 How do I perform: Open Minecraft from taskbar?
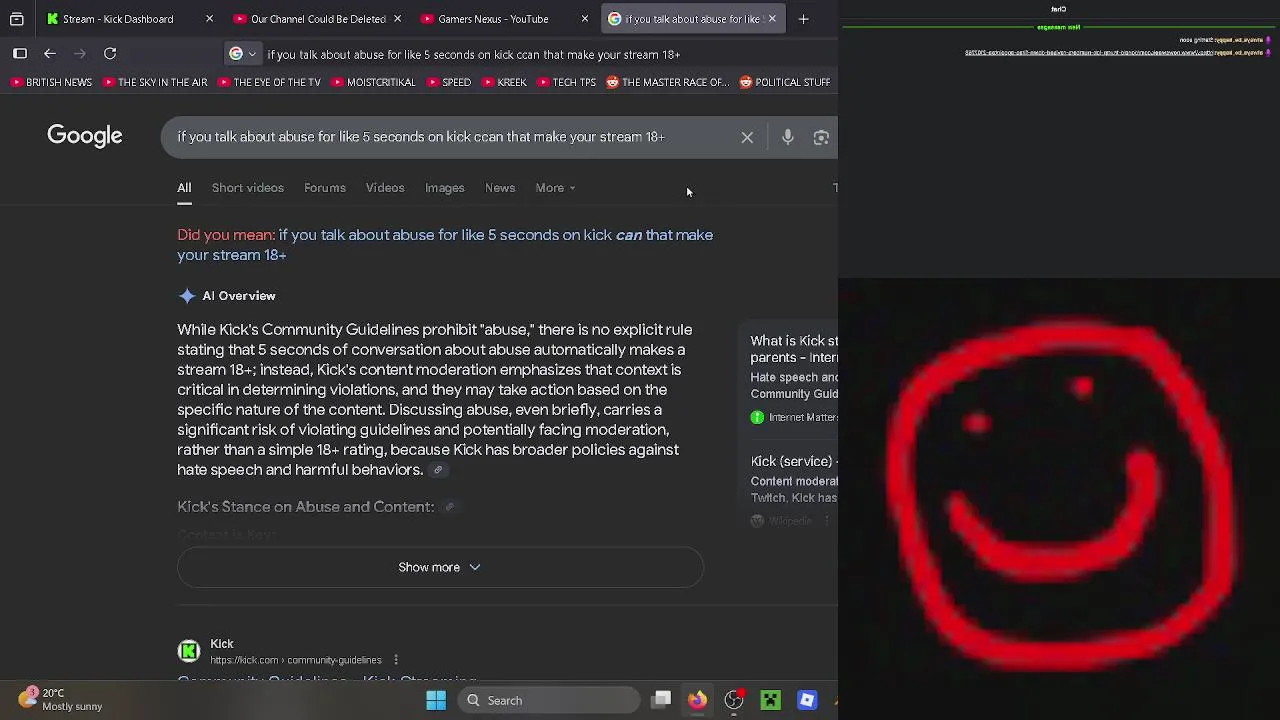[770, 700]
